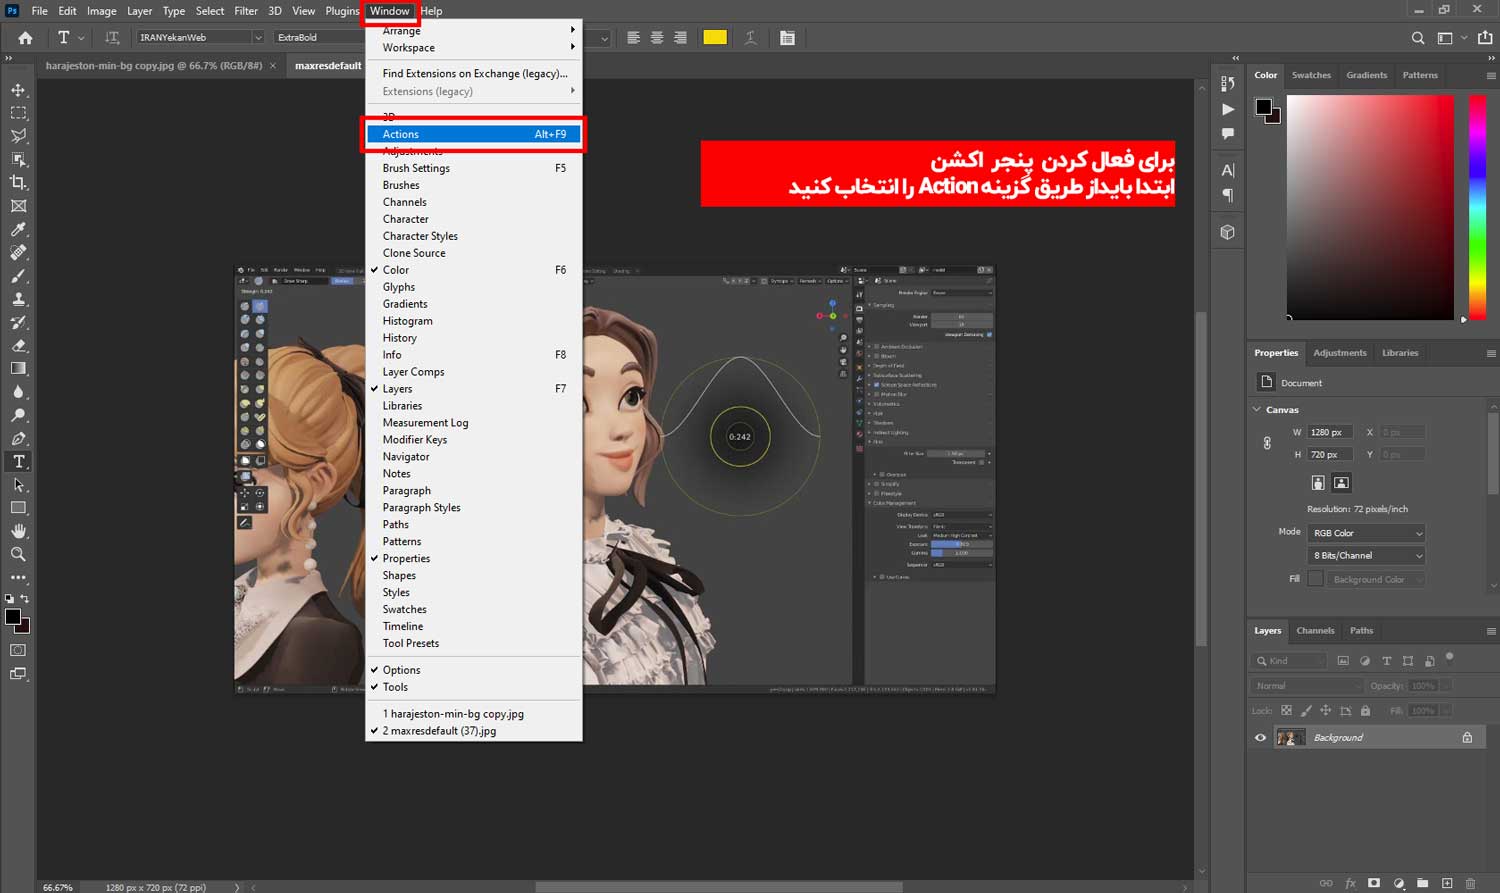Expand the Workspace submenu

pos(474,48)
